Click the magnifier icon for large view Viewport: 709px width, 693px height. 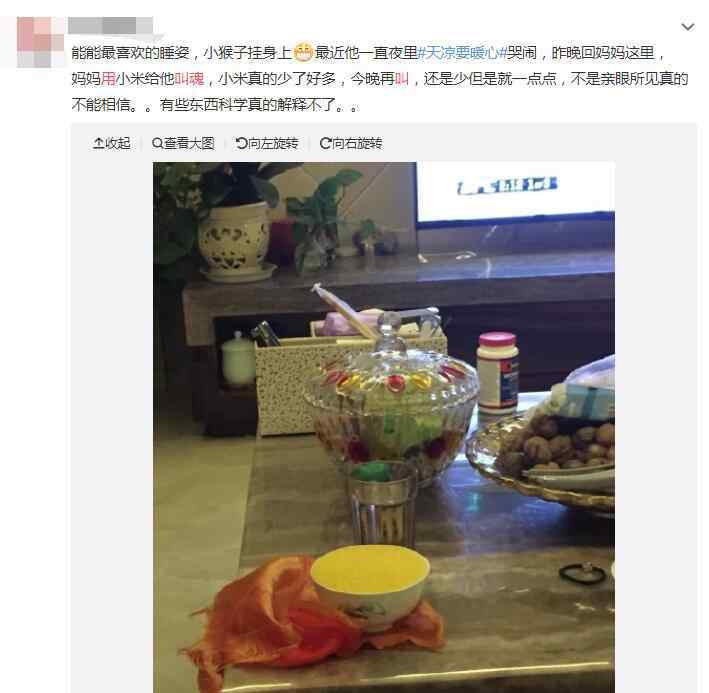point(157,143)
